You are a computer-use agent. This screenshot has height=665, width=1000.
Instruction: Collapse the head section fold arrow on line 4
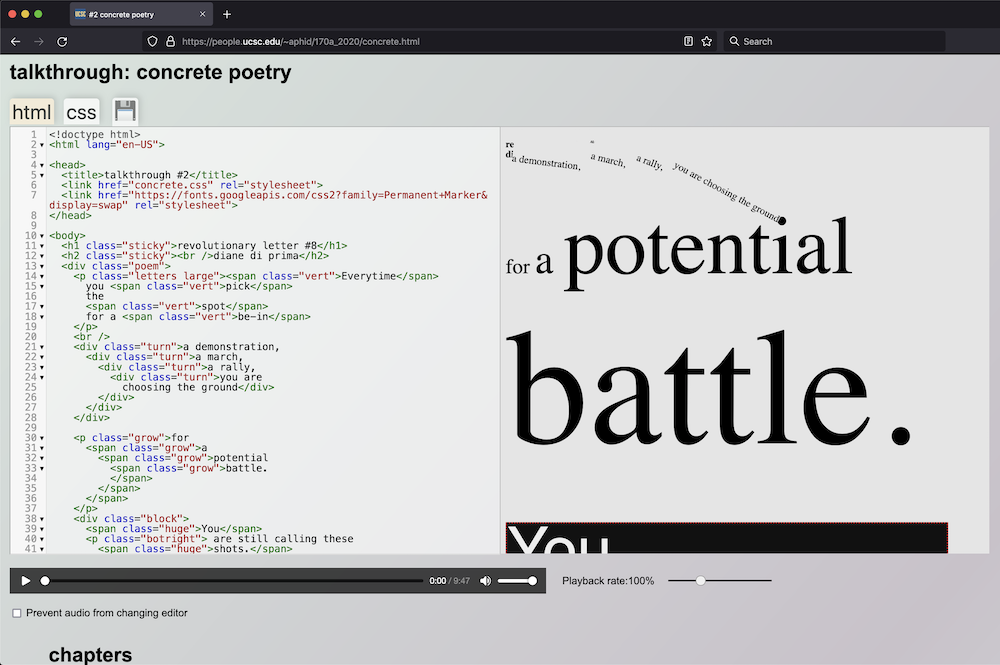tap(41, 165)
